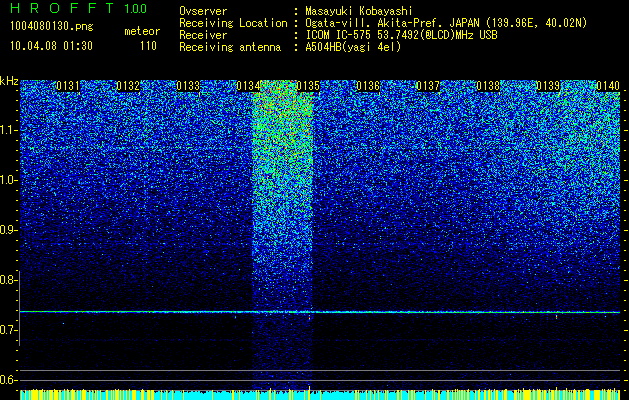Click the 0133 time marker
The width and height of the screenshot is (629, 400).
[188, 86]
